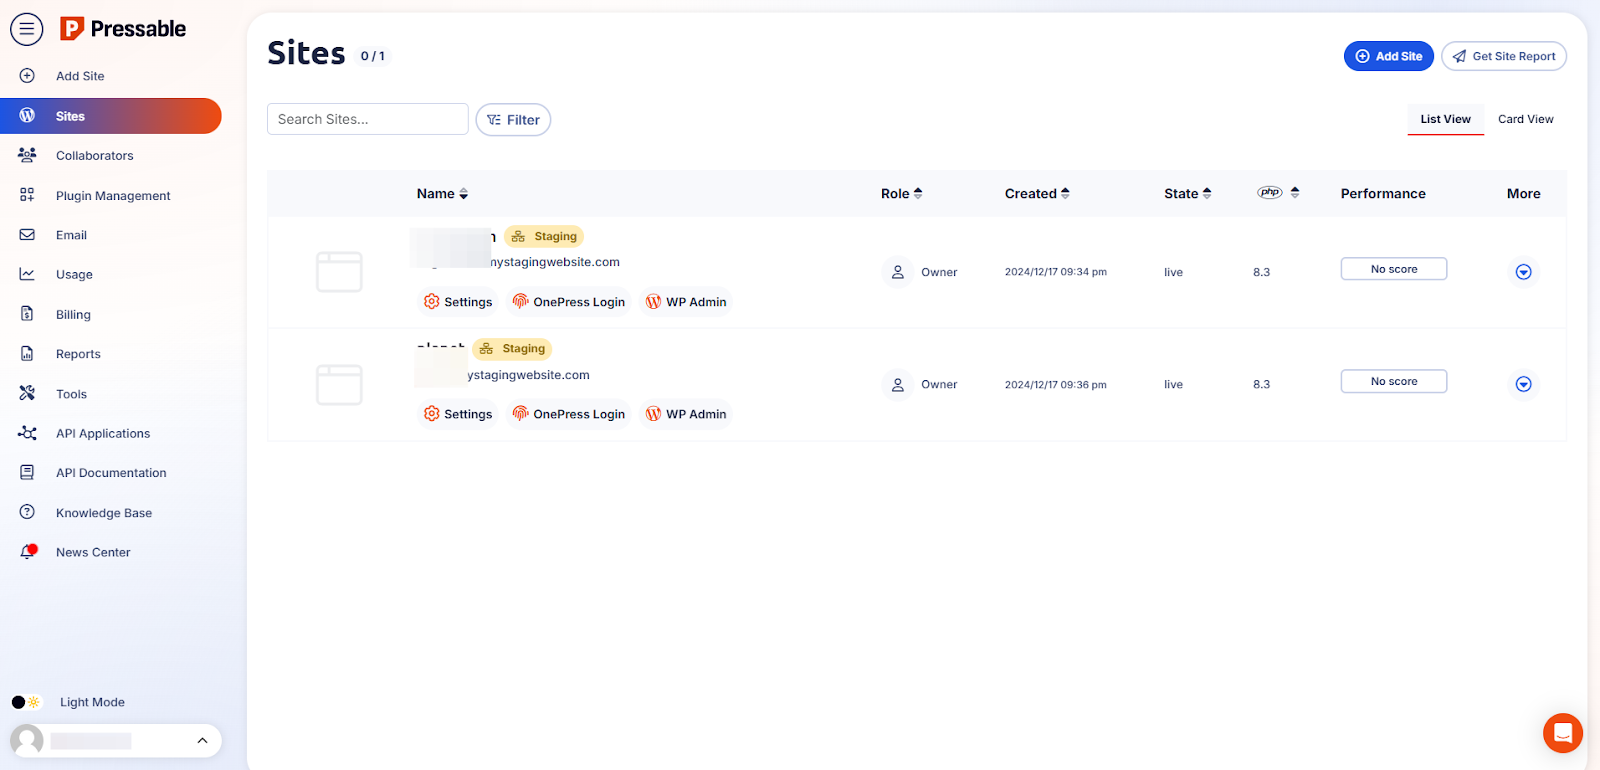Click the blue Add Site button
The width and height of the screenshot is (1600, 770).
1388,56
